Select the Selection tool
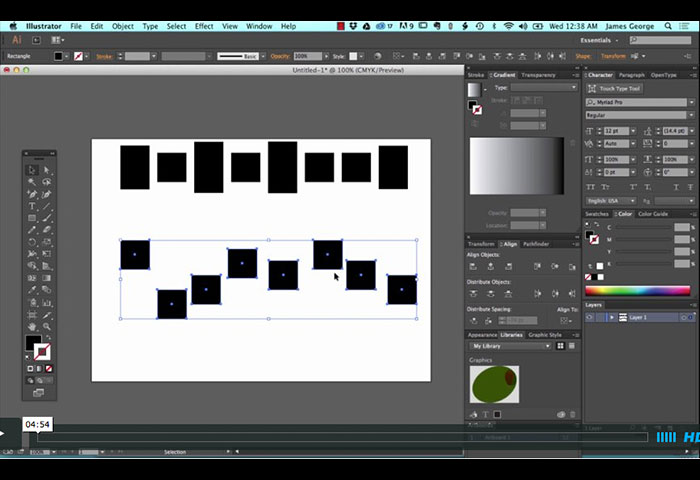 tap(32, 170)
